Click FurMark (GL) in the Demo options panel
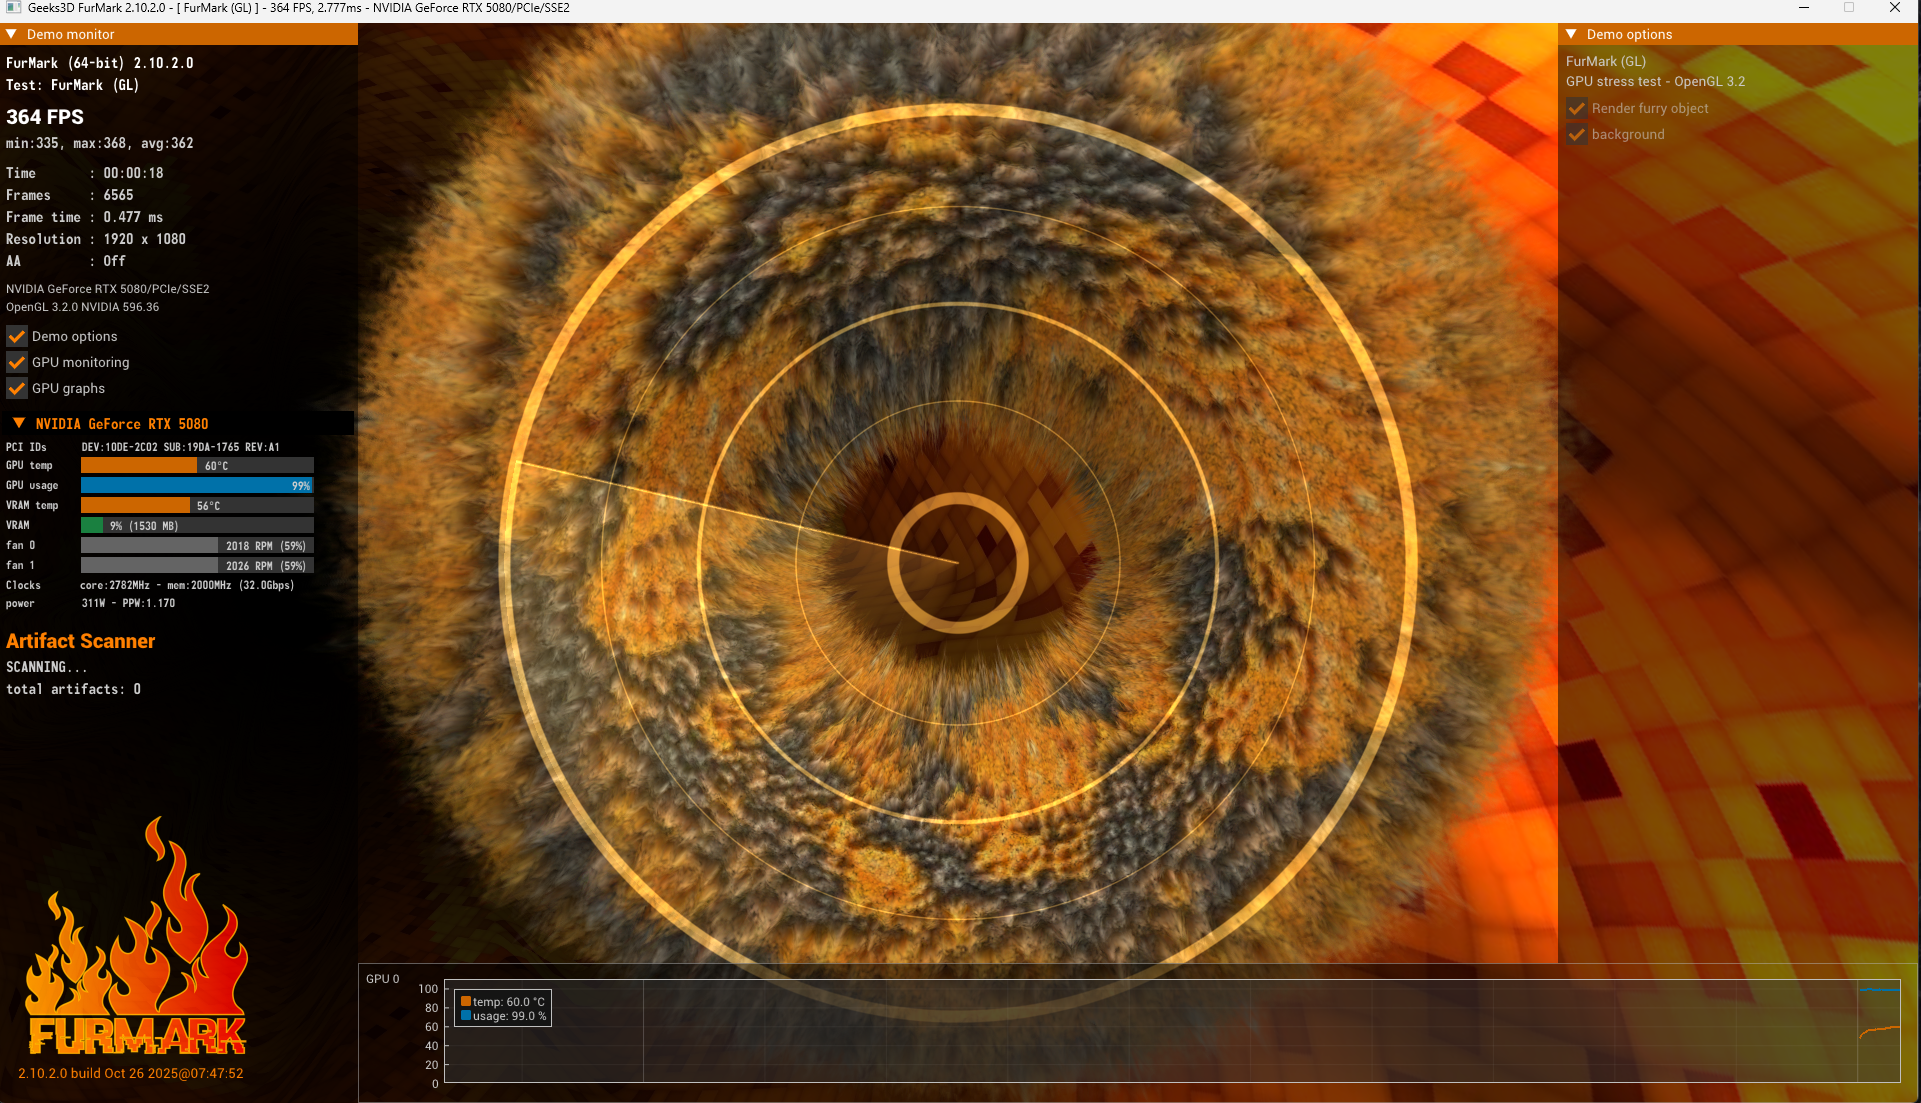Image resolution: width=1921 pixels, height=1103 pixels. tap(1606, 61)
